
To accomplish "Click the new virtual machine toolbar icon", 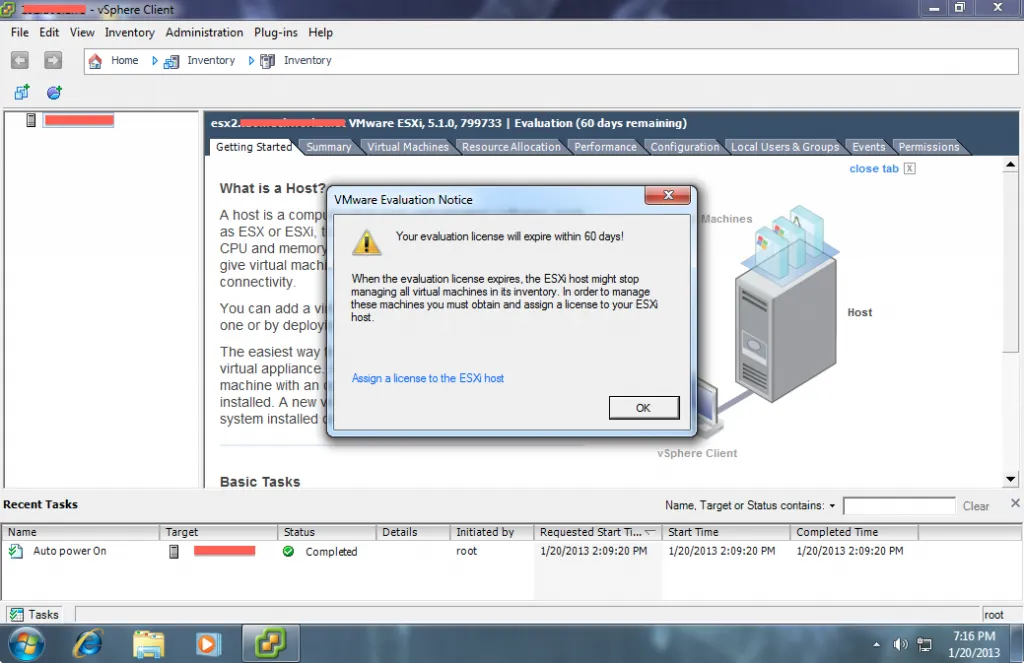I will [x=22, y=93].
